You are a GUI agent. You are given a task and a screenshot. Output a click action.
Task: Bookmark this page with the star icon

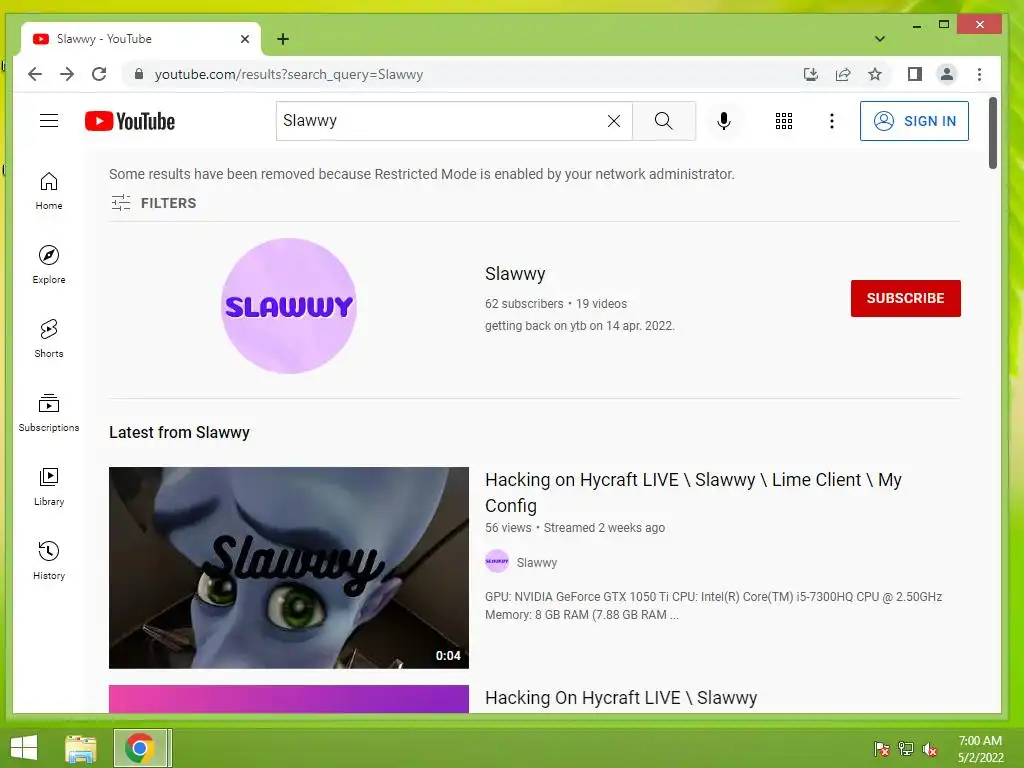pyautogui.click(x=875, y=74)
